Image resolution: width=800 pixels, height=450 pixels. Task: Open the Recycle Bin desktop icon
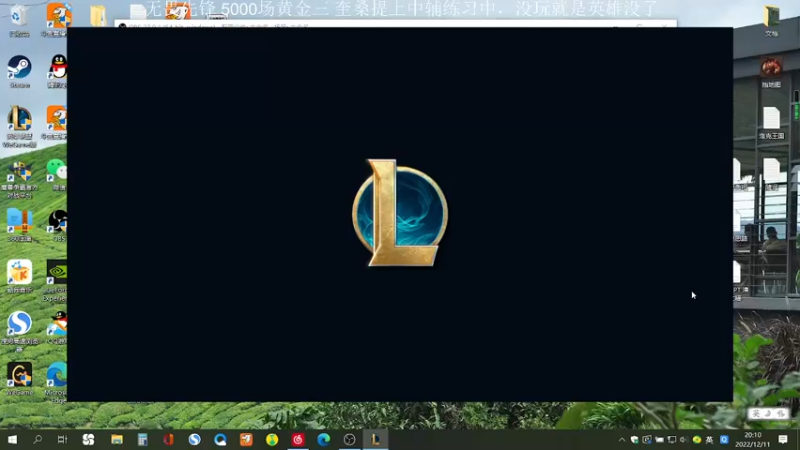click(x=19, y=20)
